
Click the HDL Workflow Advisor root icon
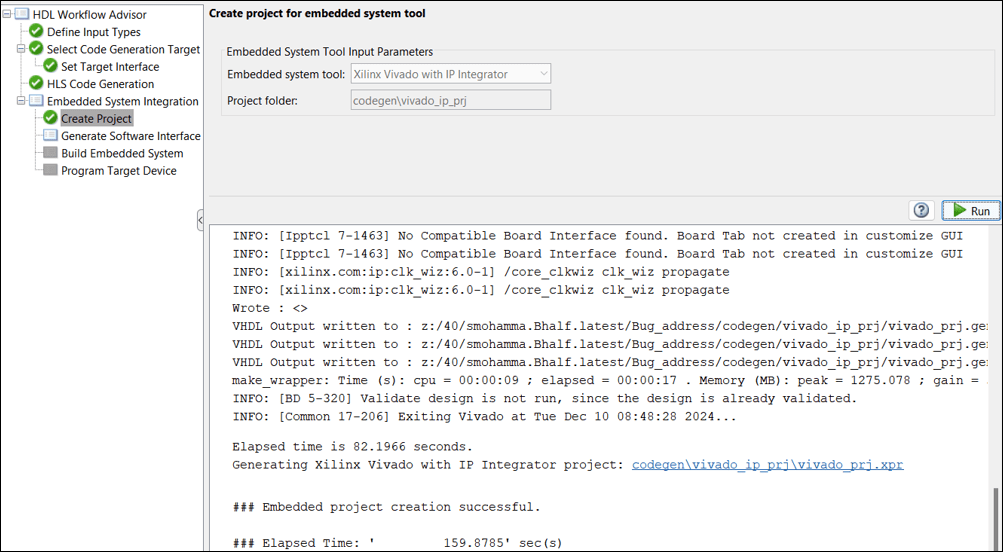[22, 15]
